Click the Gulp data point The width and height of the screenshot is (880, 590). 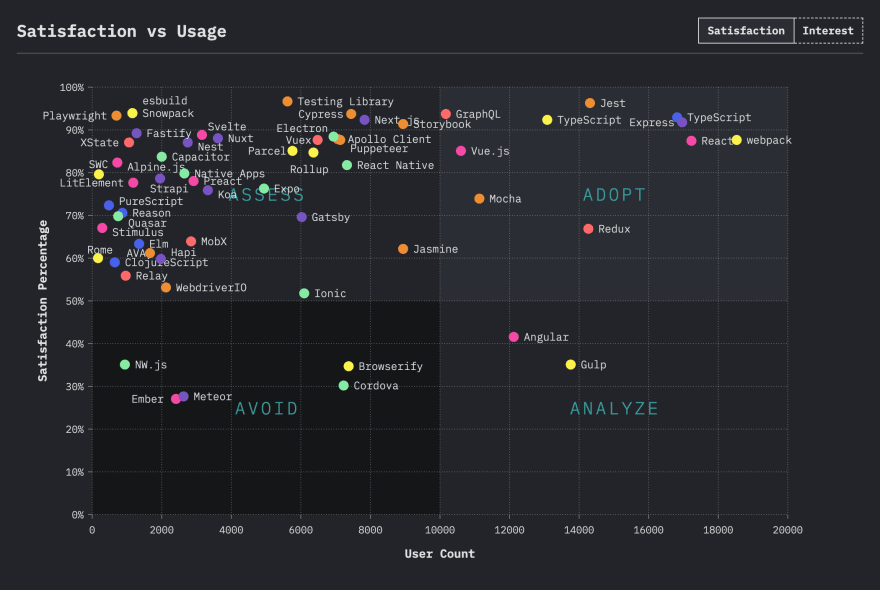pos(571,365)
